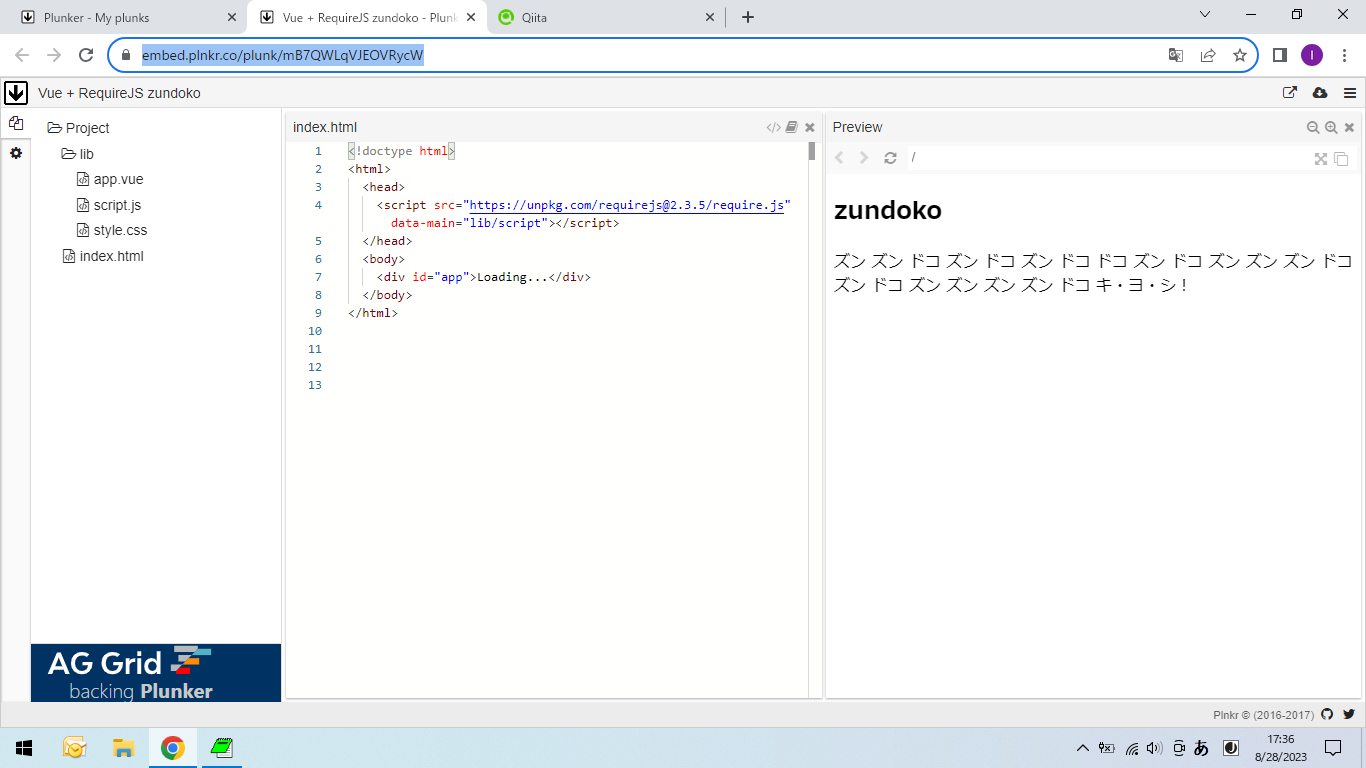Image resolution: width=1366 pixels, height=768 pixels.
Task: Open app.vue file
Action: tap(110, 179)
